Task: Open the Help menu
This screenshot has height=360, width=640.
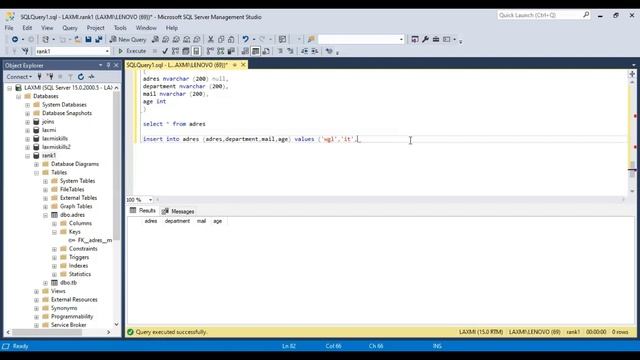Action: tap(171, 28)
